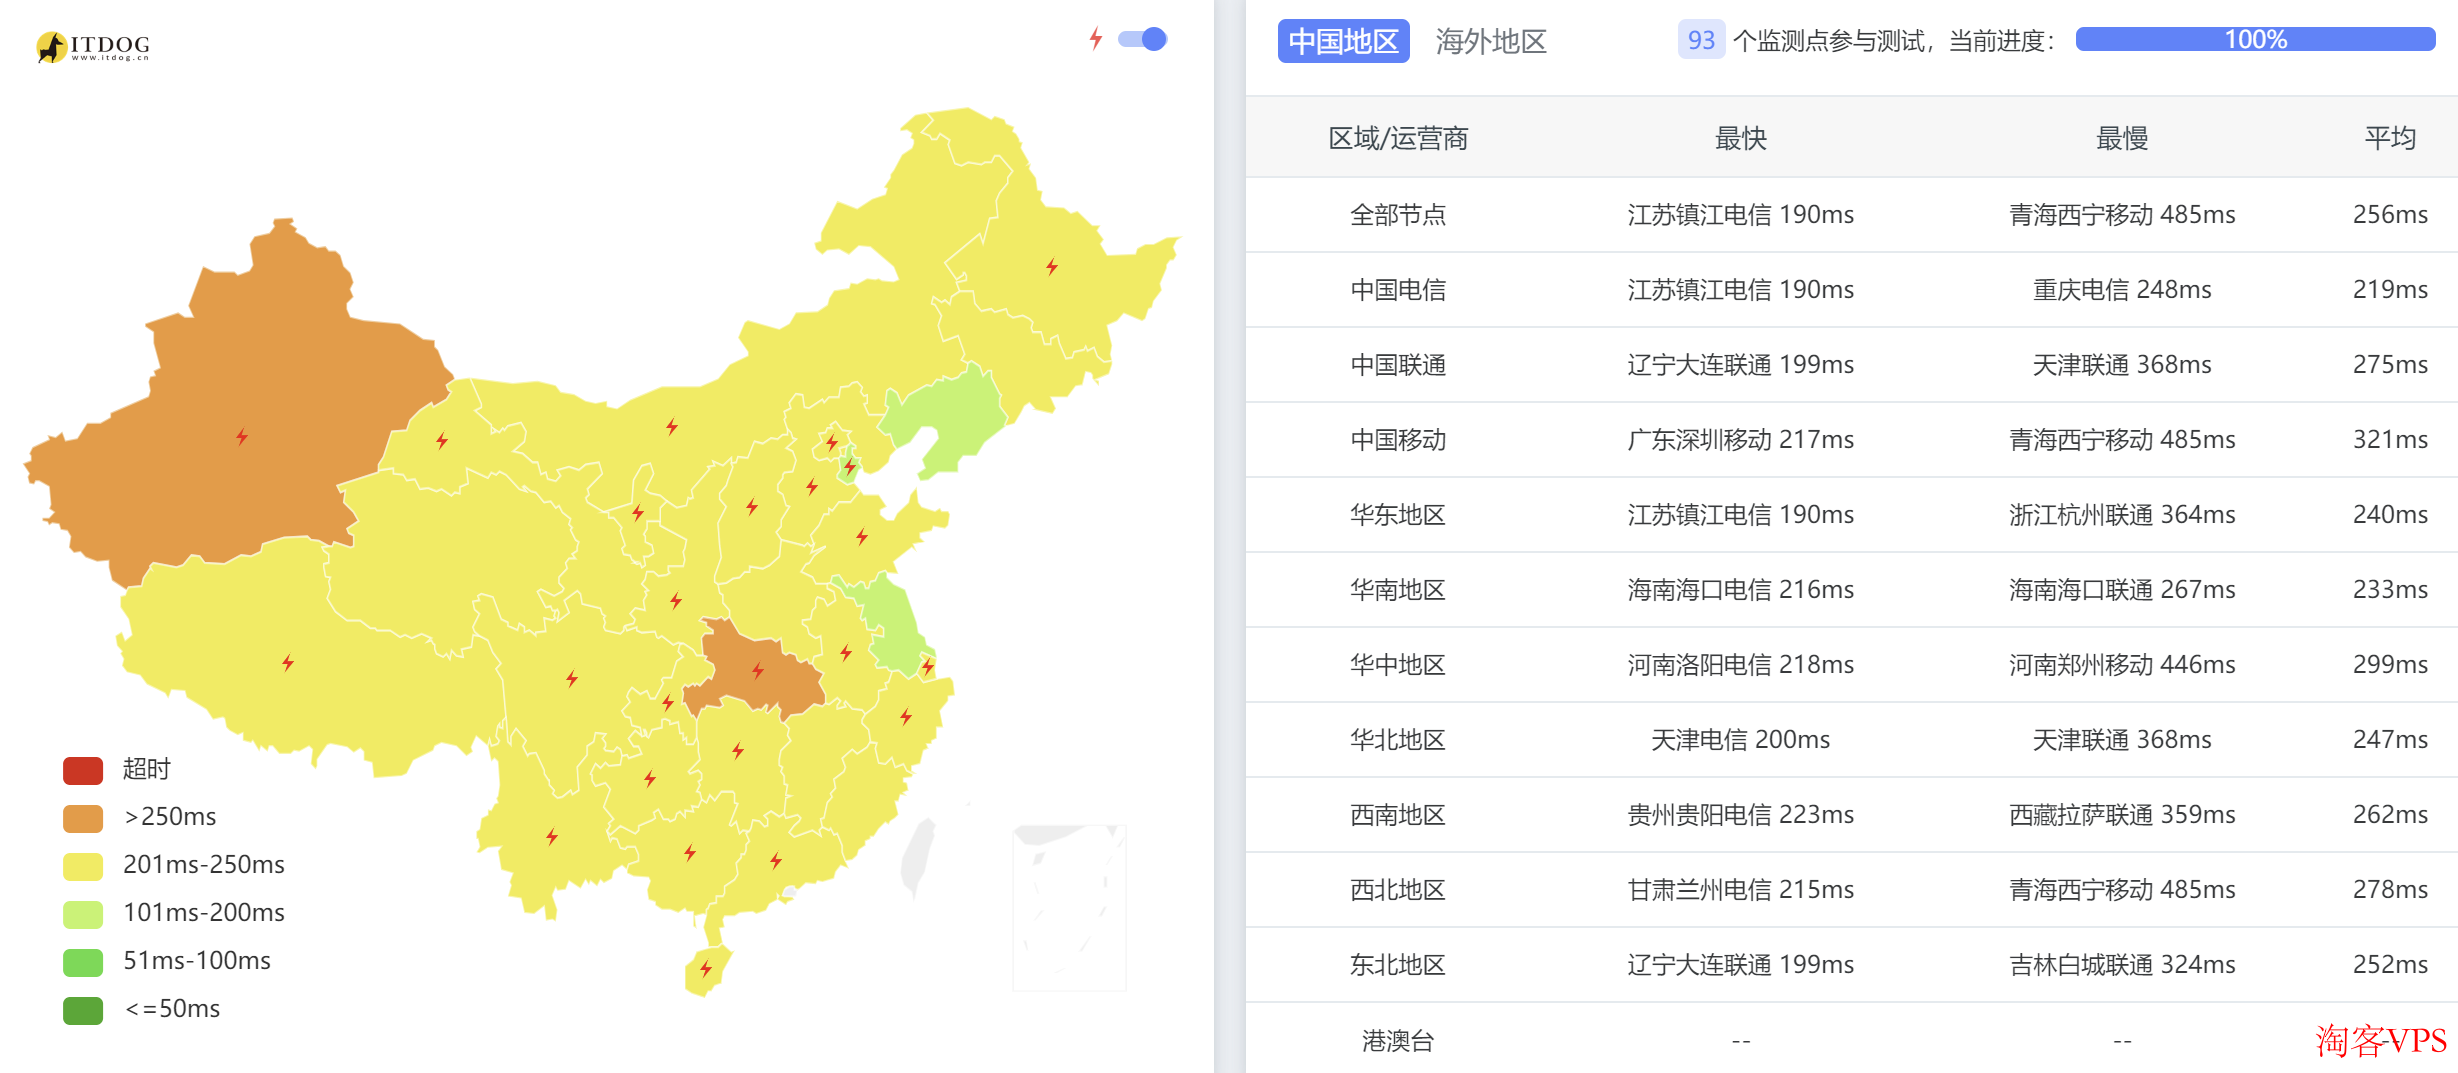Click the red lightning icon beside the switch
The width and height of the screenshot is (2458, 1073).
tap(1096, 39)
